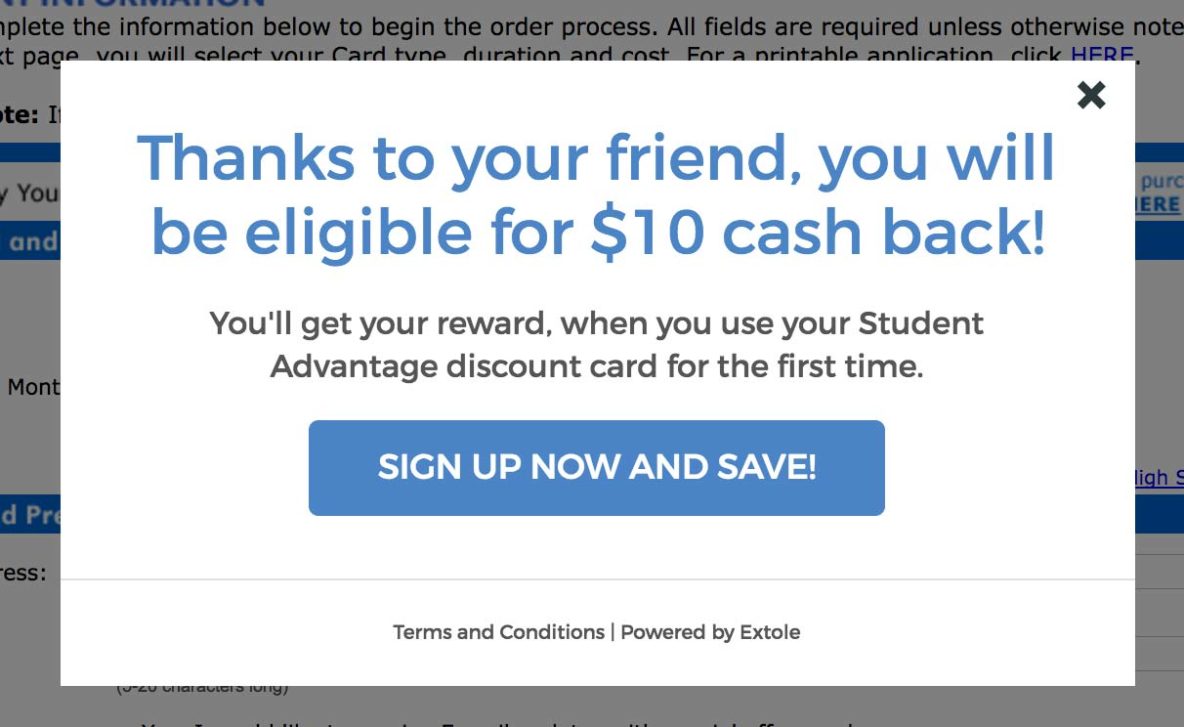
Task: Click the $10 cash back headline text
Action: click(x=597, y=195)
